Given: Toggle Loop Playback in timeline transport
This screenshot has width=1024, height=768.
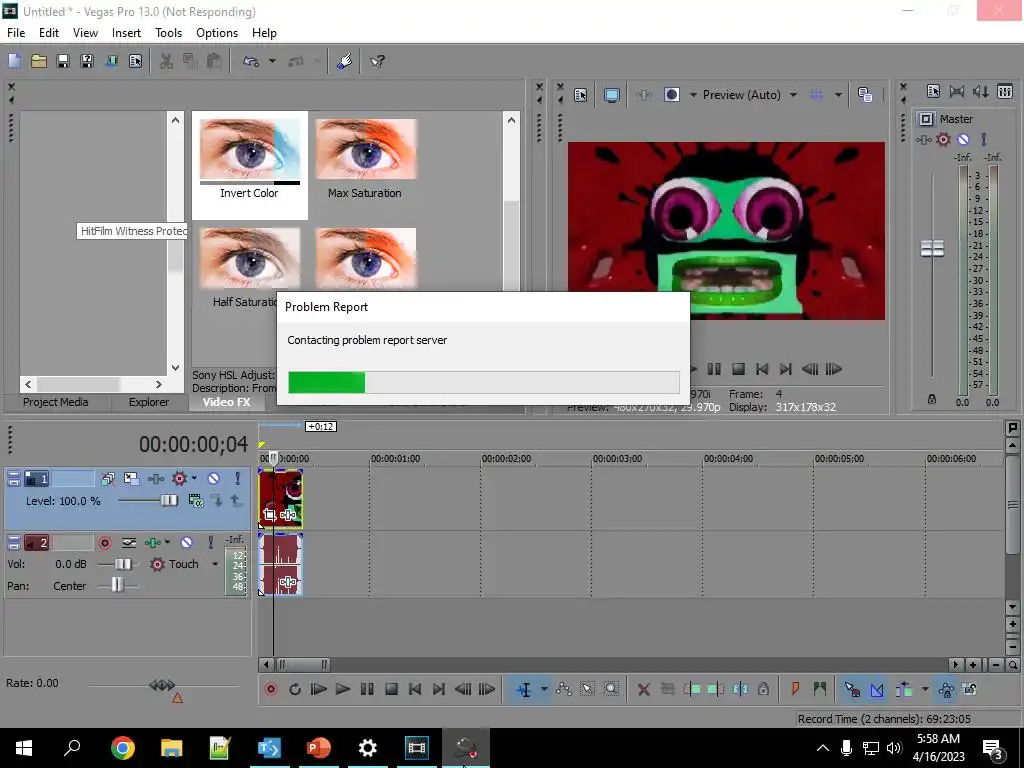Looking at the screenshot, I should (295, 690).
